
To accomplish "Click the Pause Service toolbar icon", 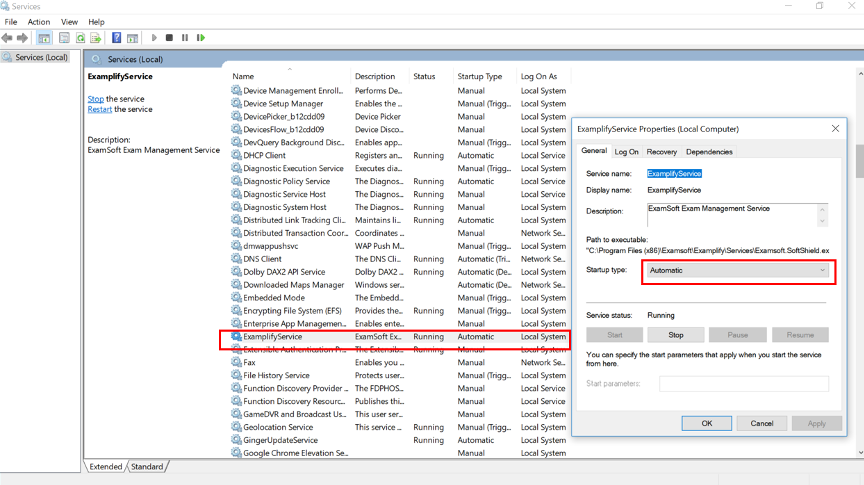I will (x=185, y=37).
